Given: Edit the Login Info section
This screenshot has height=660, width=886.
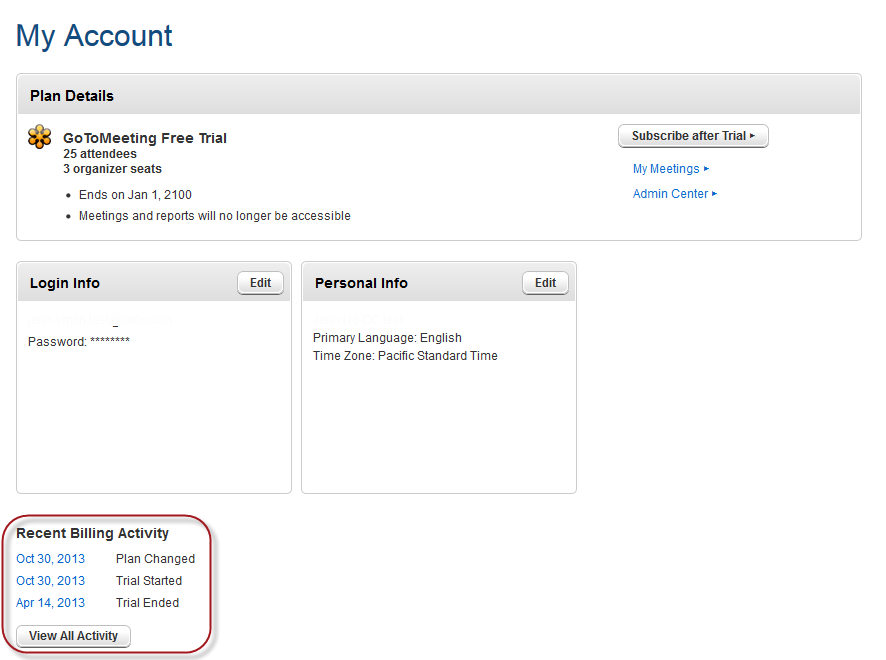Looking at the screenshot, I should click(x=260, y=283).
